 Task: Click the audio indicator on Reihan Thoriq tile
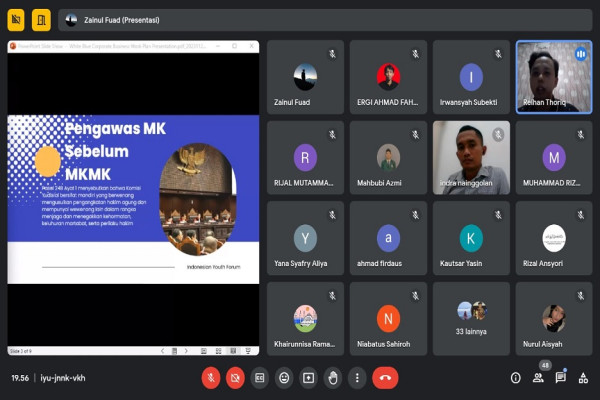click(x=581, y=54)
